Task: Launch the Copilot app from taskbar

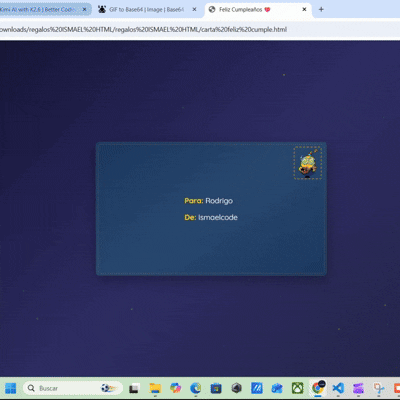Action: (175, 388)
